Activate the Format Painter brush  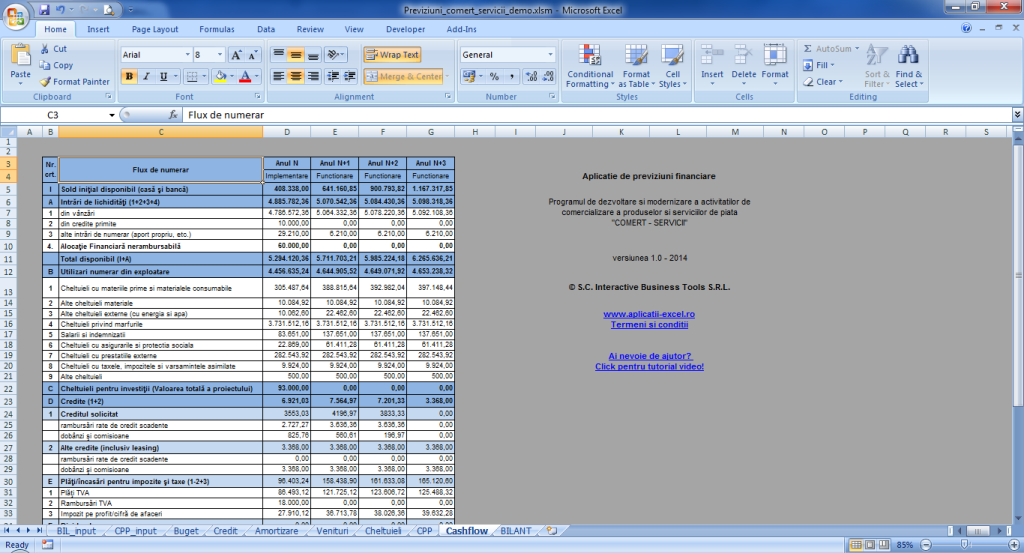74,82
